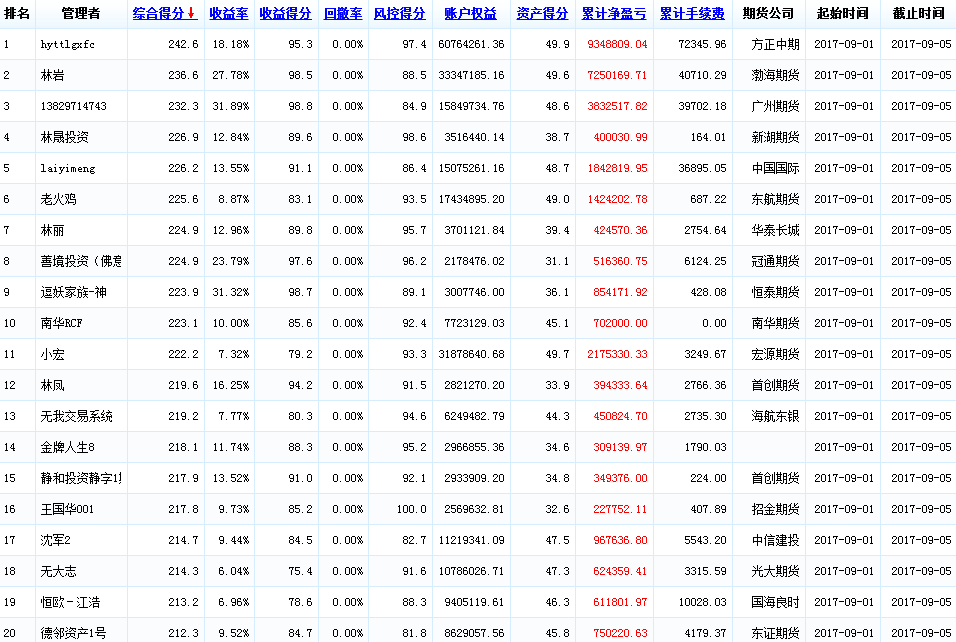Sort table by 累计净盈亏 header
Viewport: 956px width, 642px height.
point(614,13)
